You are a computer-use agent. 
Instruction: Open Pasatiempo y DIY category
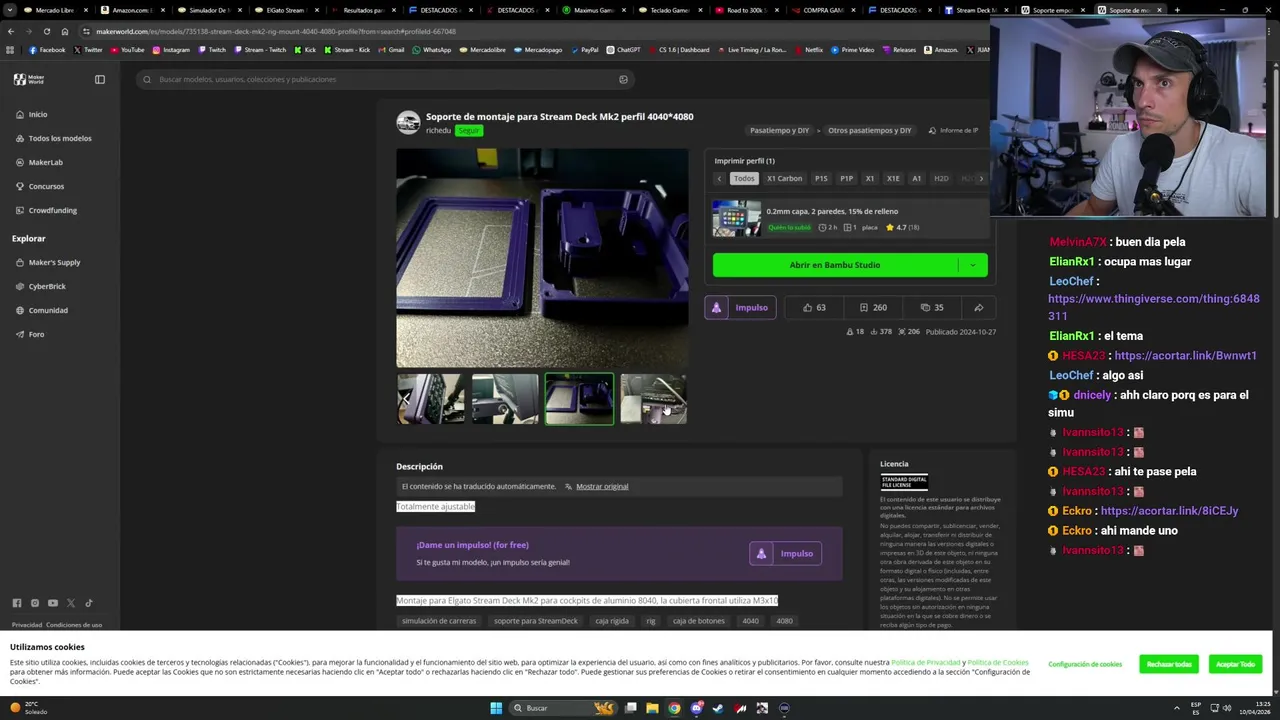(x=779, y=130)
